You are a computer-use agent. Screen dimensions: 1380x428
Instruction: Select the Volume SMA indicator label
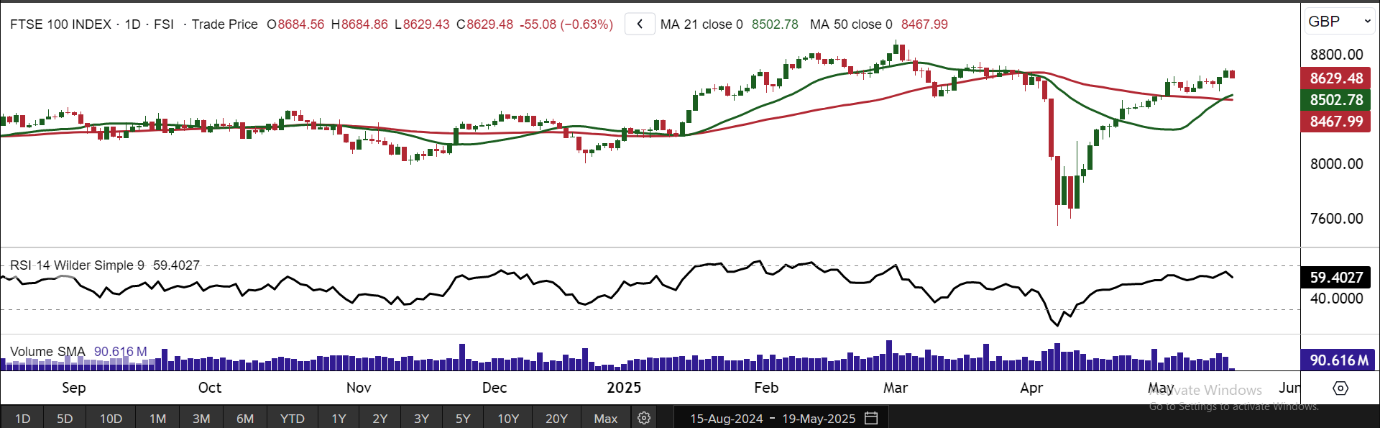(x=49, y=352)
